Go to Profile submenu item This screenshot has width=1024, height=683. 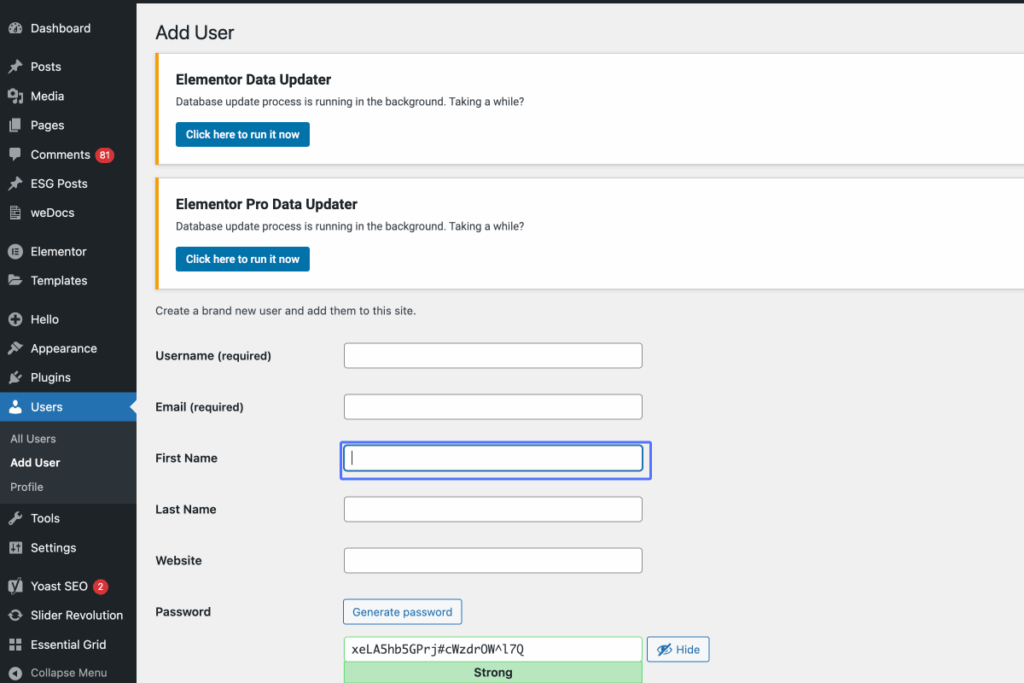tap(27, 487)
